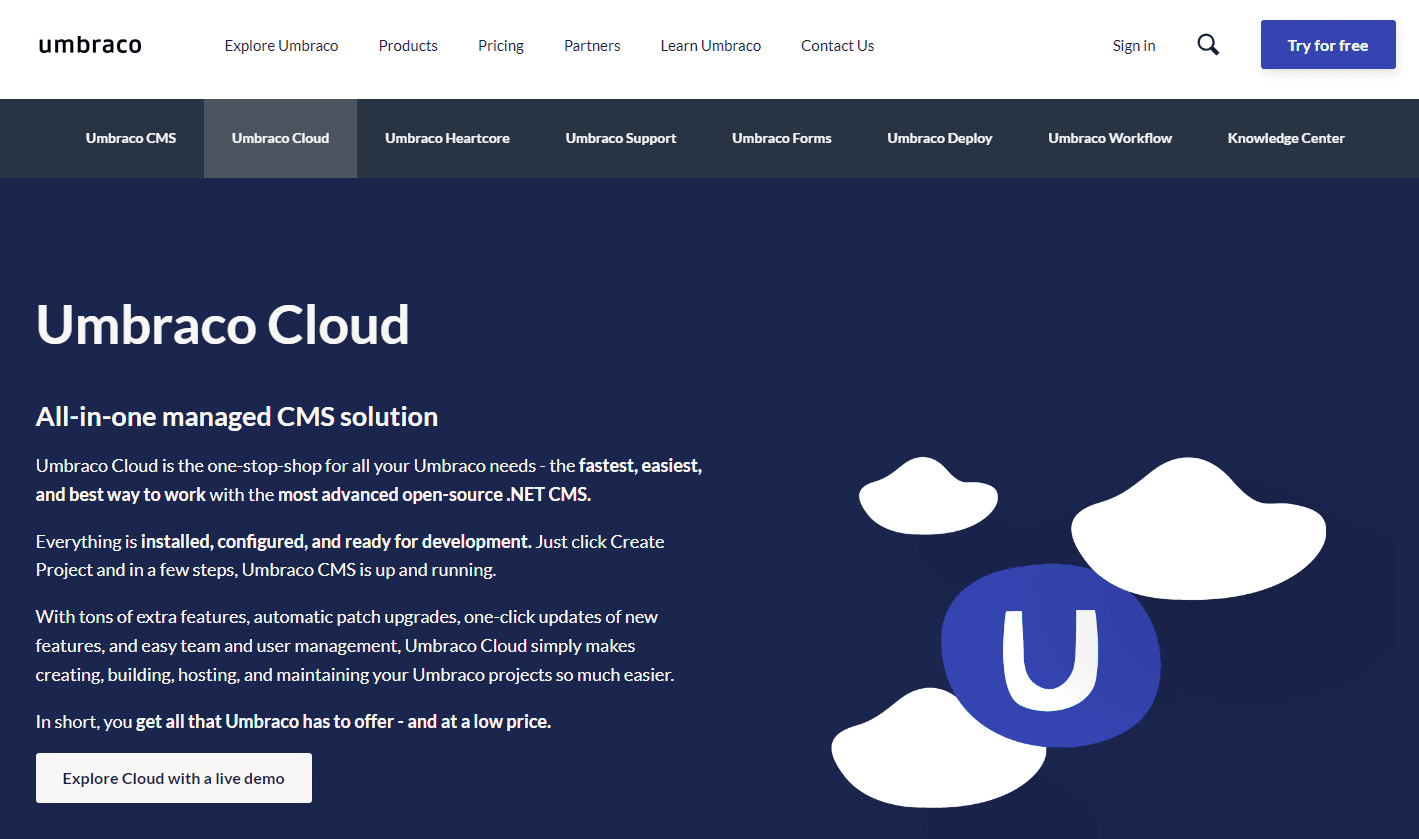Open the Explore Umbraco menu
This screenshot has width=1419, height=839.
click(x=281, y=46)
